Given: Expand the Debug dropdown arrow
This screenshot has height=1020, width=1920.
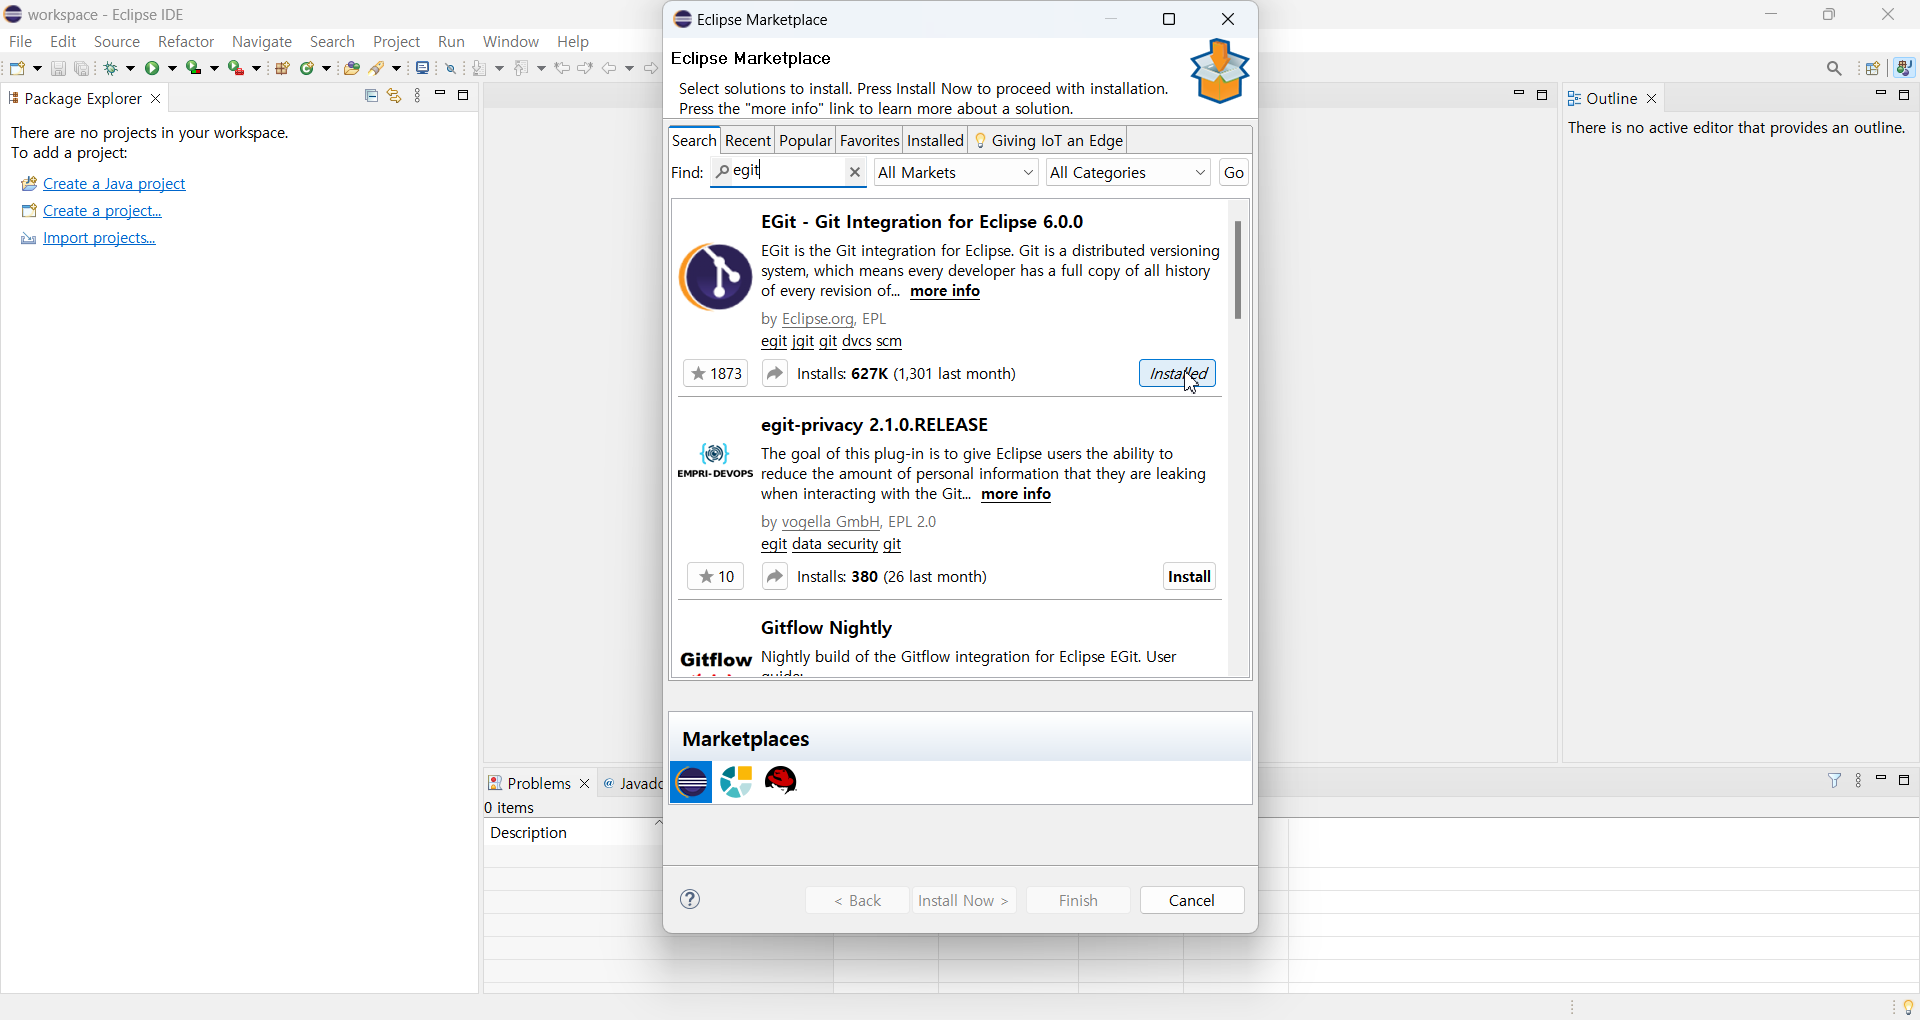Looking at the screenshot, I should tap(131, 69).
